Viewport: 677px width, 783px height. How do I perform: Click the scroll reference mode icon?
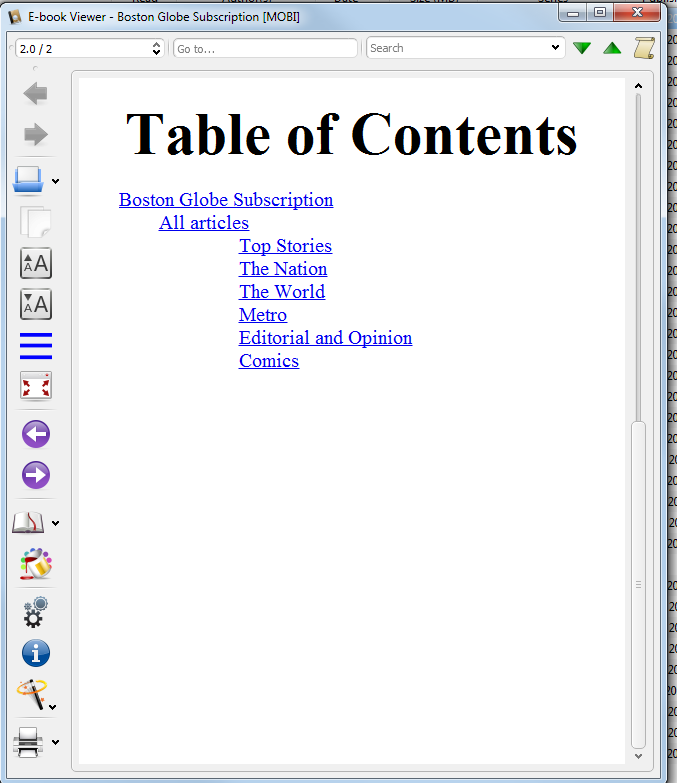point(644,48)
